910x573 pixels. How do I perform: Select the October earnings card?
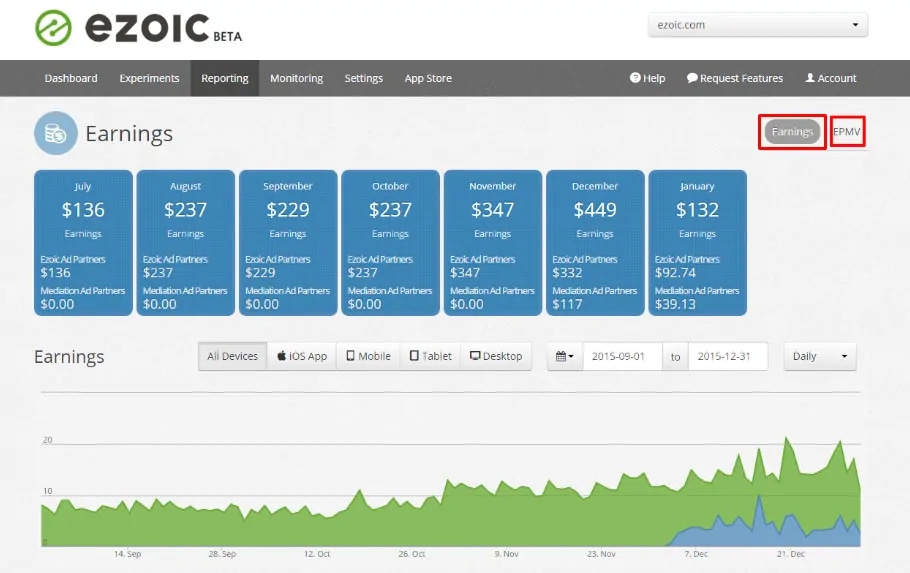click(x=391, y=243)
